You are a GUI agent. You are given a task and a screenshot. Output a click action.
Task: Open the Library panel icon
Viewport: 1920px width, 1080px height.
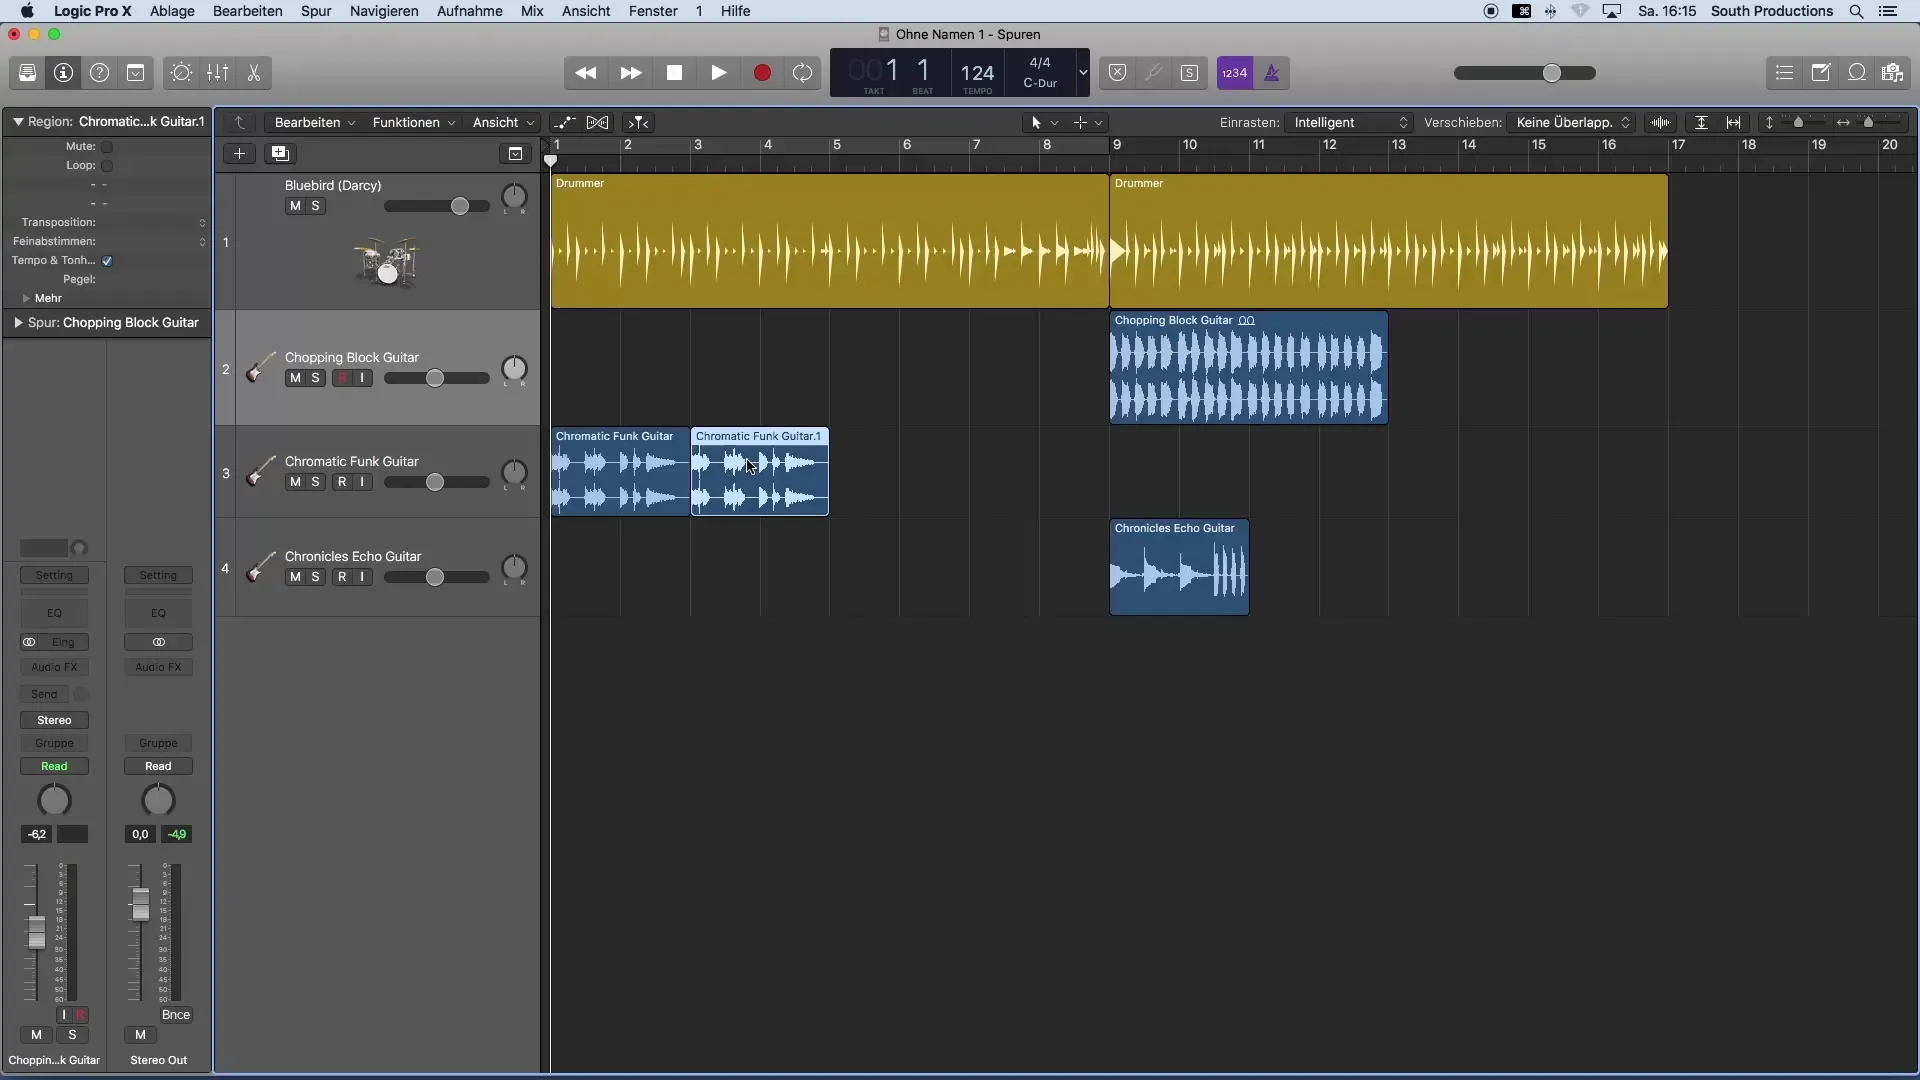click(27, 73)
